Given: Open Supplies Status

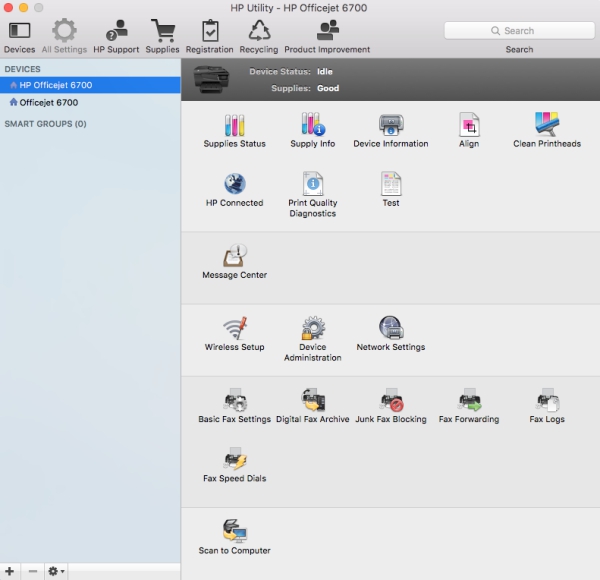Looking at the screenshot, I should tap(234, 130).
